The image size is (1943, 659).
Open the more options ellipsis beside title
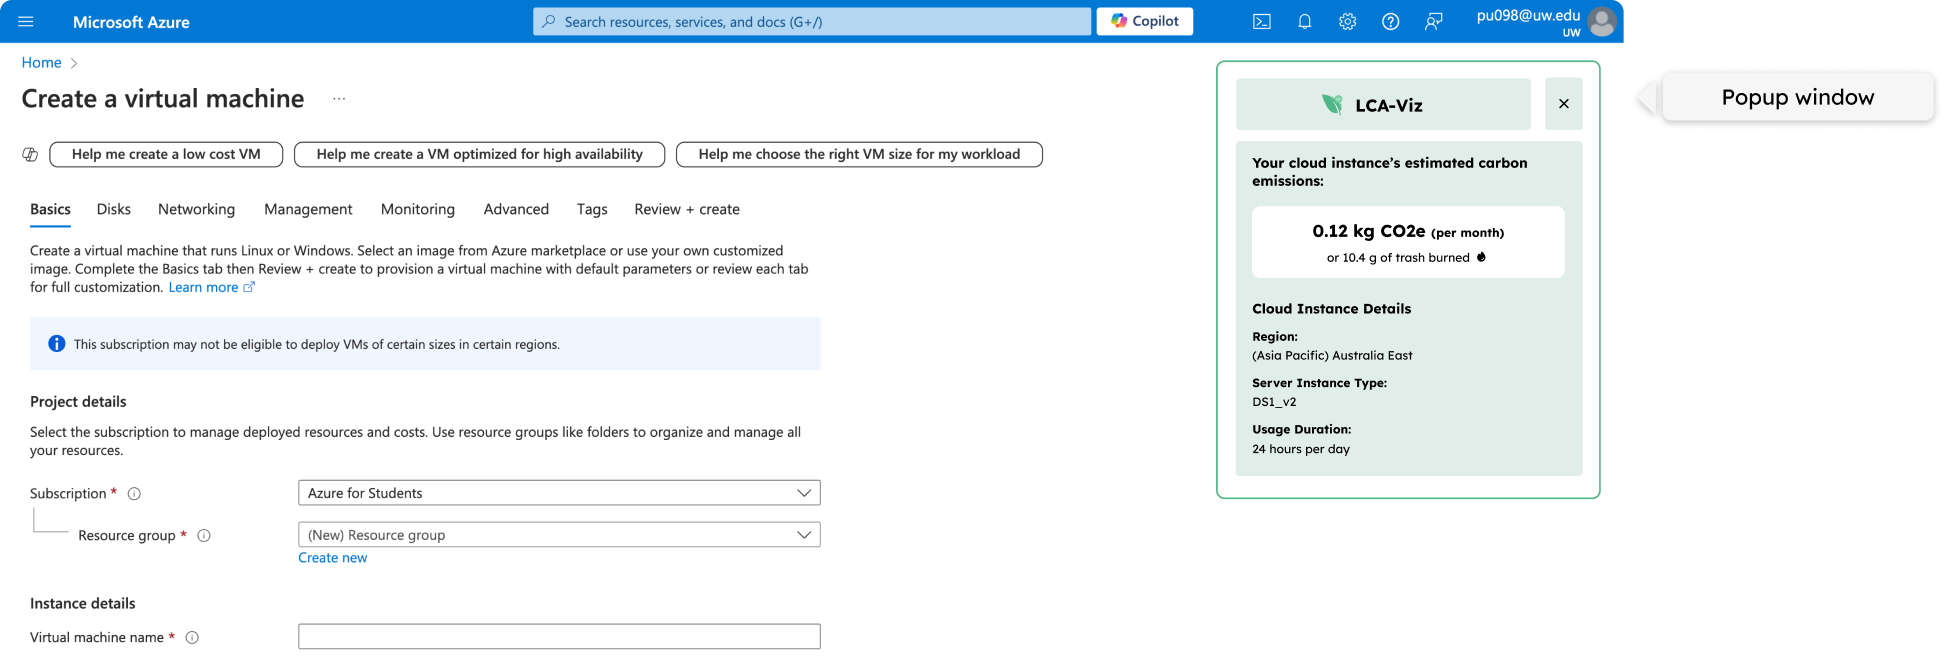pyautogui.click(x=339, y=99)
